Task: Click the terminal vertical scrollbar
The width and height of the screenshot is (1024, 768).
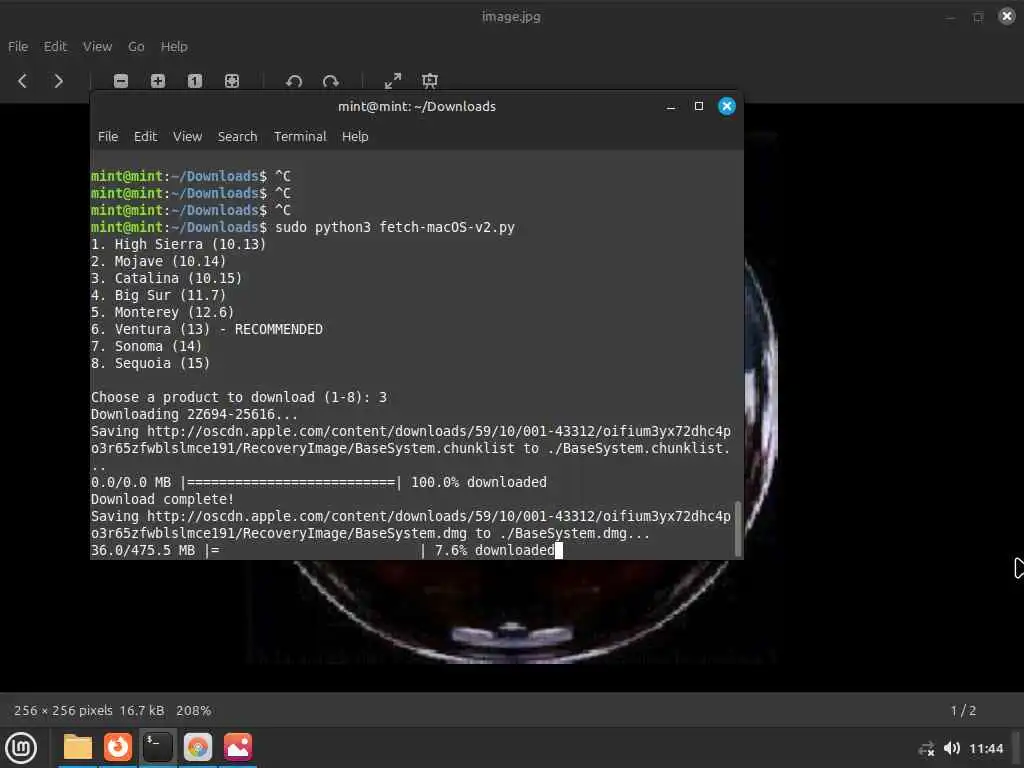Action: (x=738, y=529)
